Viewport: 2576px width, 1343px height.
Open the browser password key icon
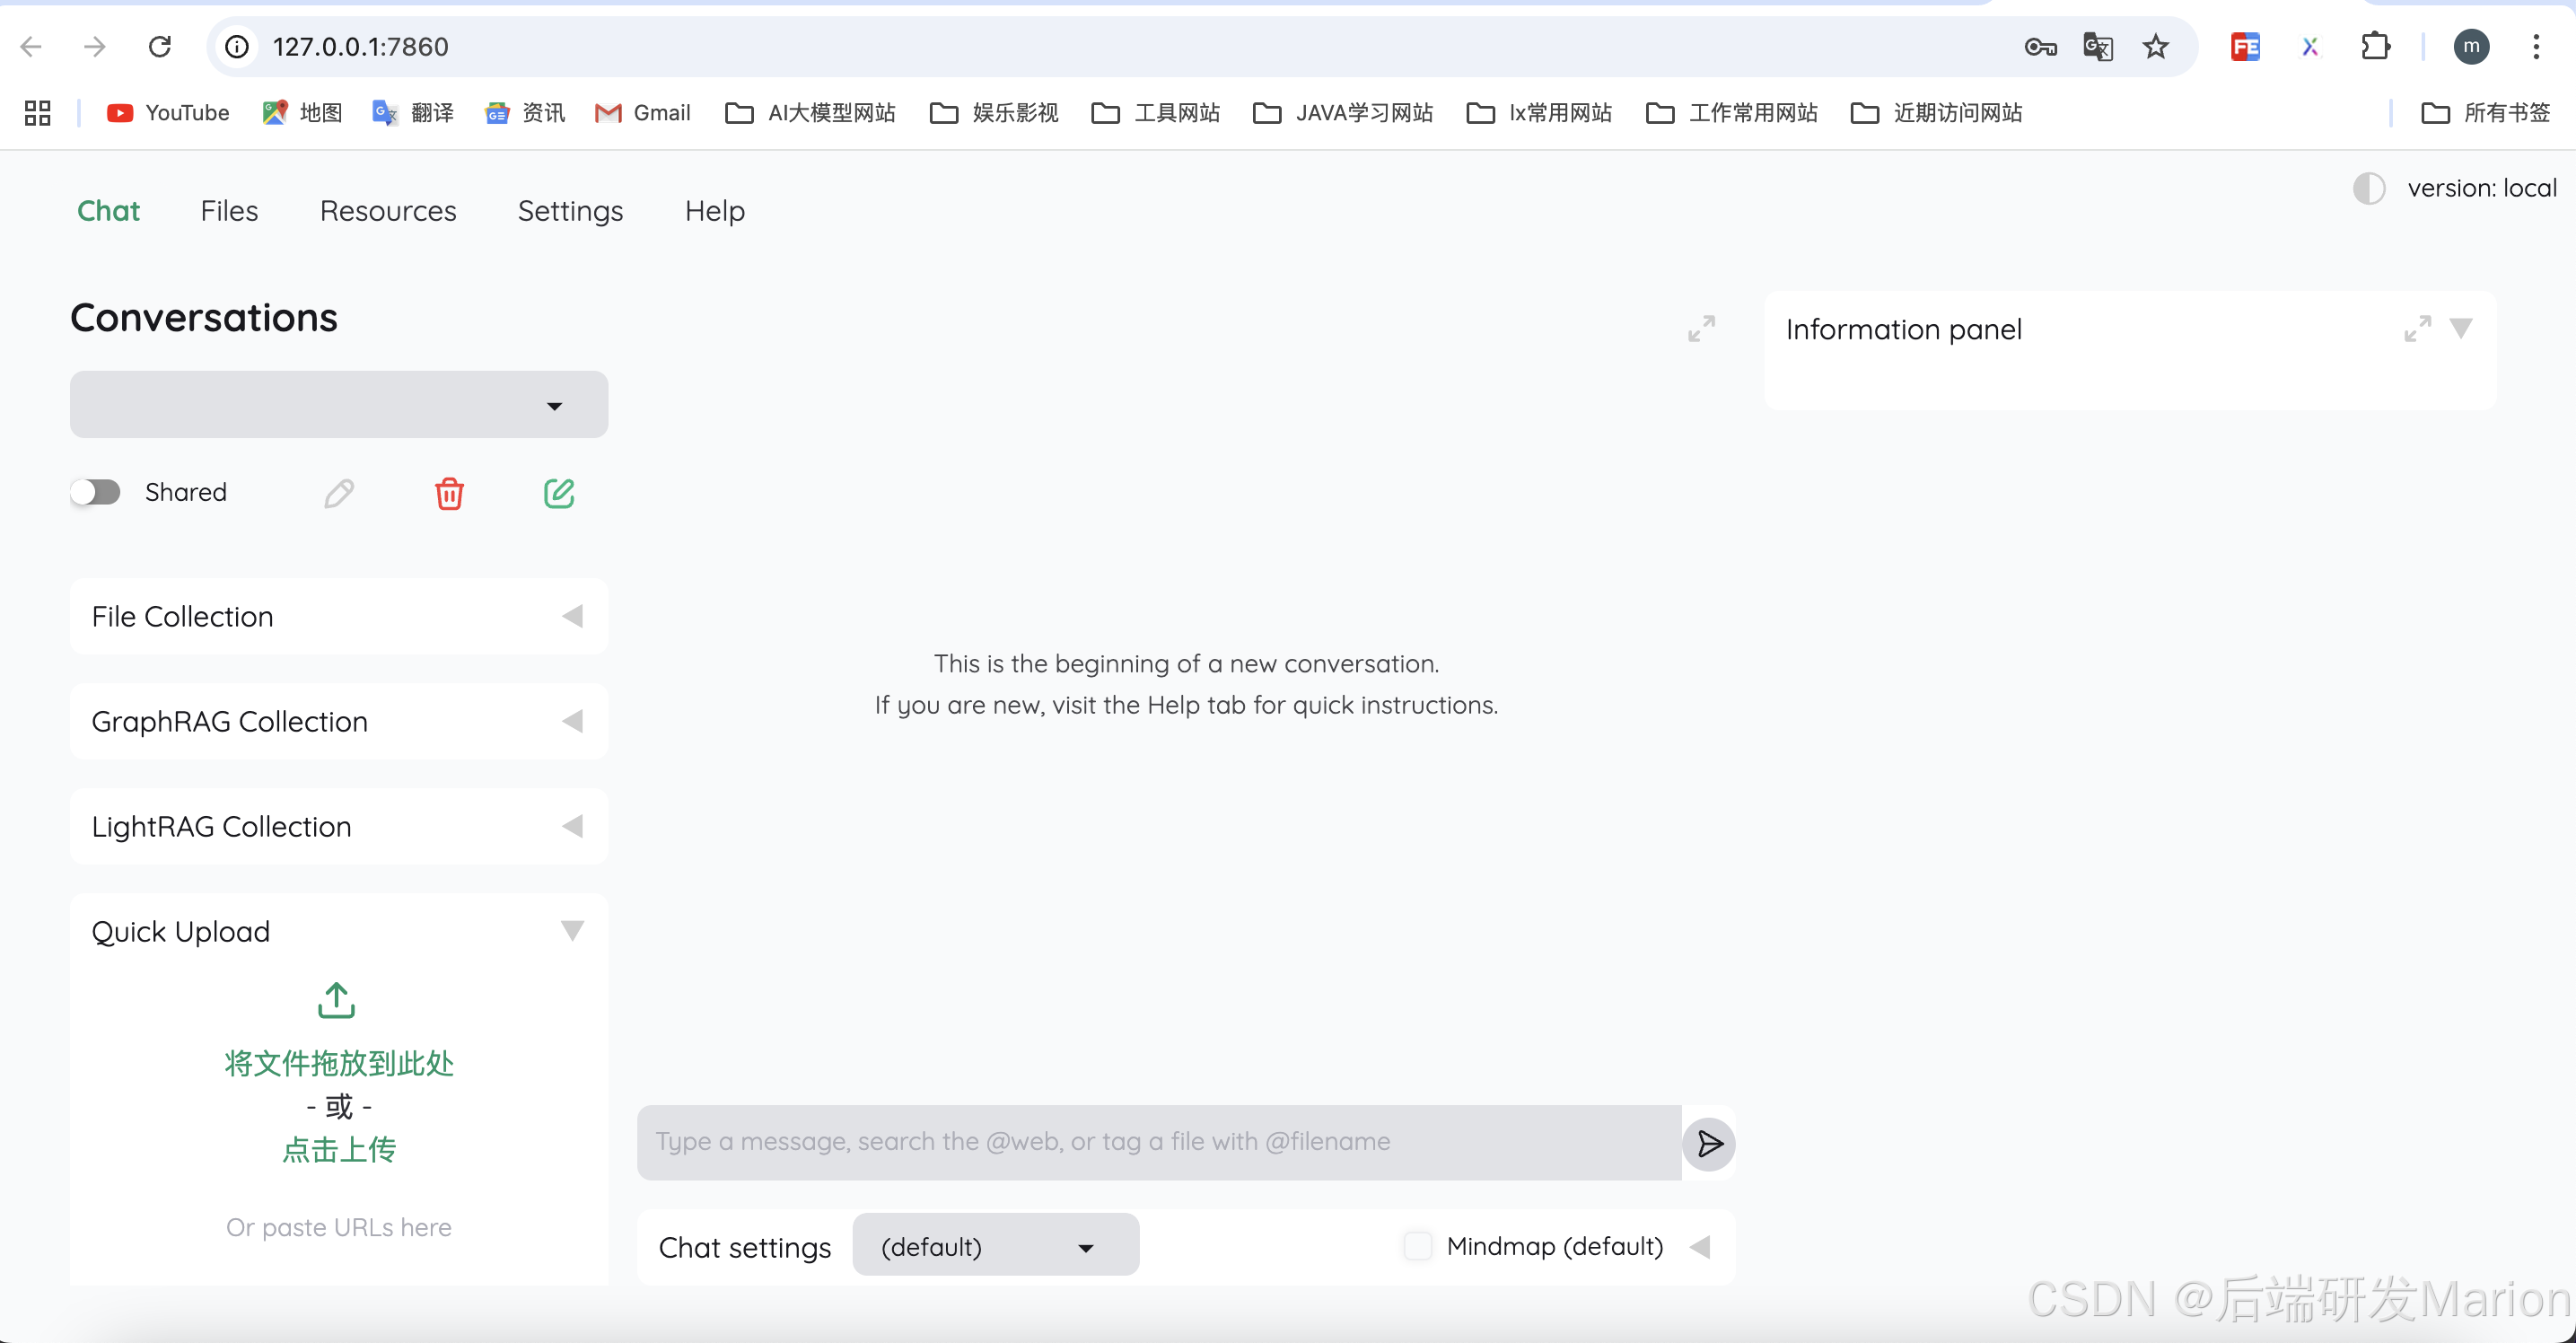(2040, 47)
